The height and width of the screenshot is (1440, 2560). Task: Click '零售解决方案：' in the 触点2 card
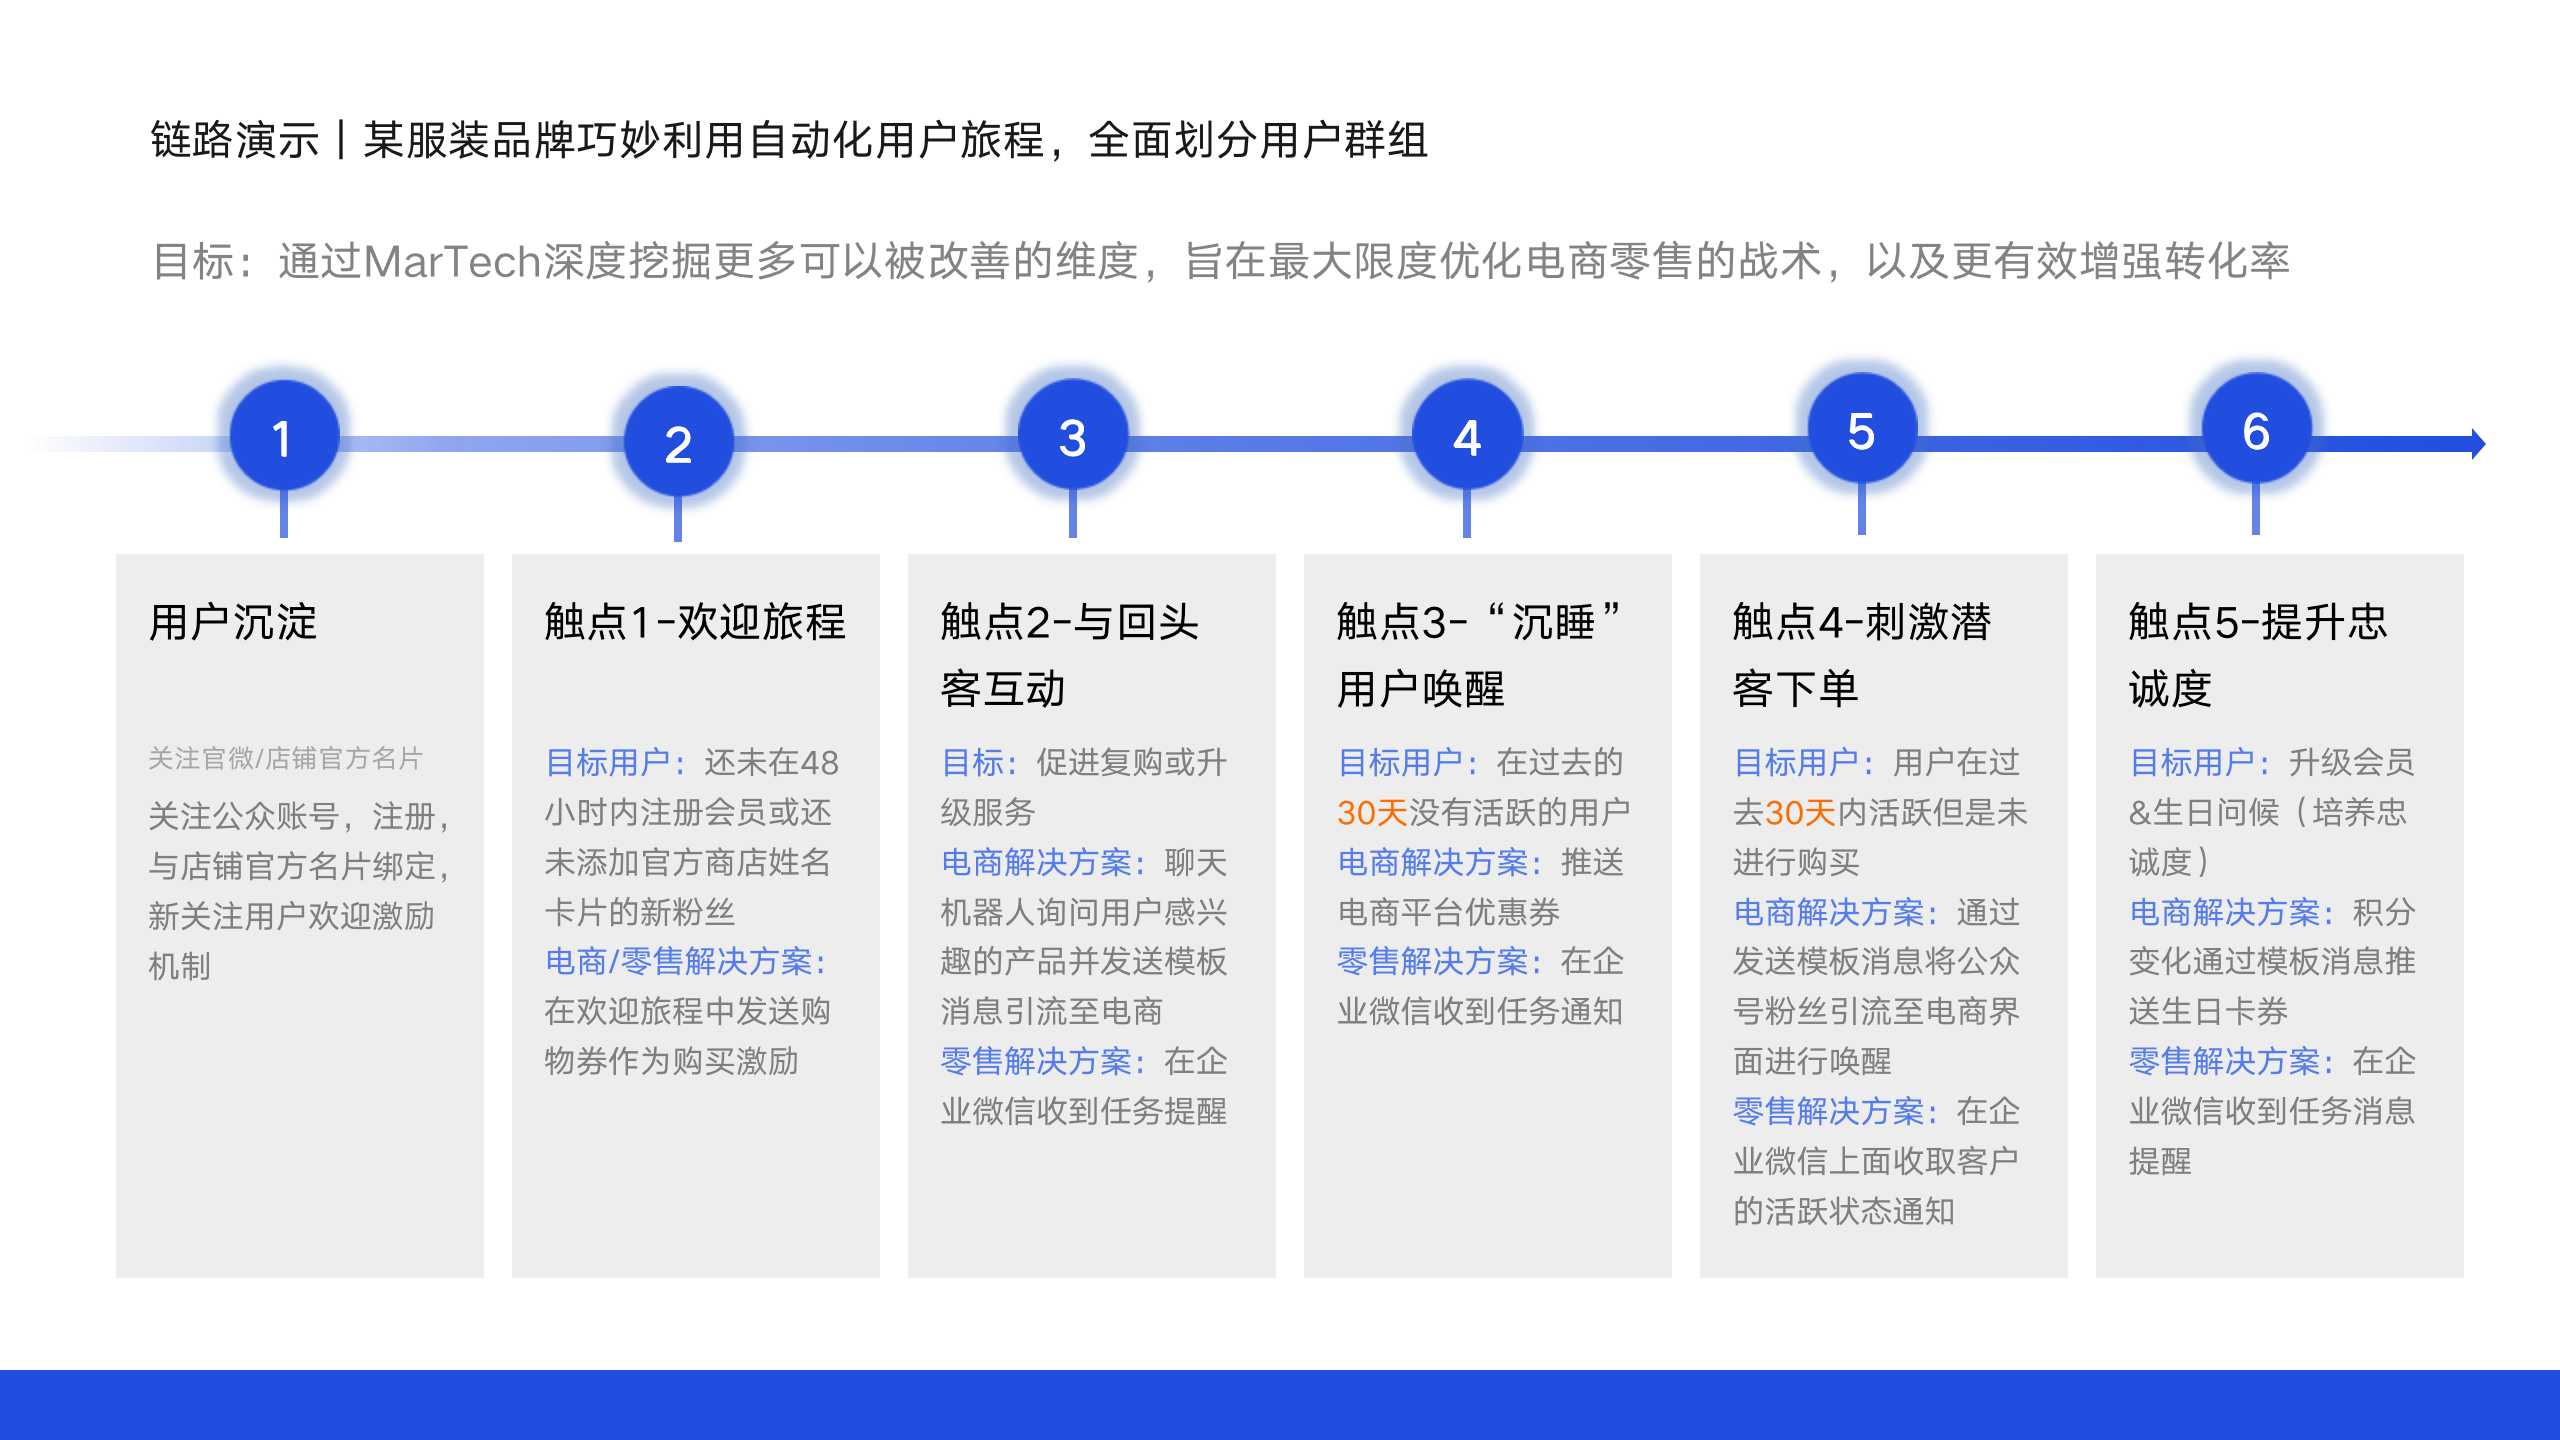1044,1061
